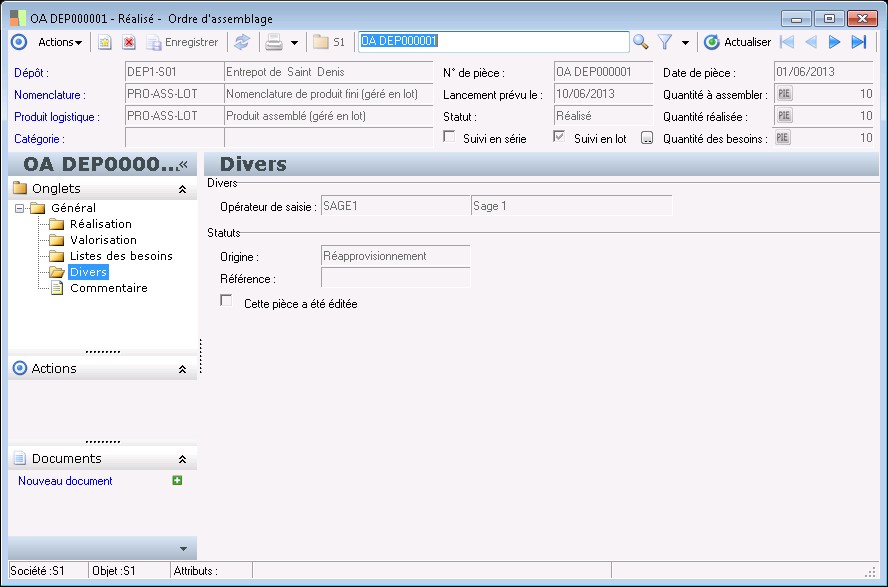This screenshot has height=587, width=888.
Task: Click the Enregistrer save button
Action: 183,42
